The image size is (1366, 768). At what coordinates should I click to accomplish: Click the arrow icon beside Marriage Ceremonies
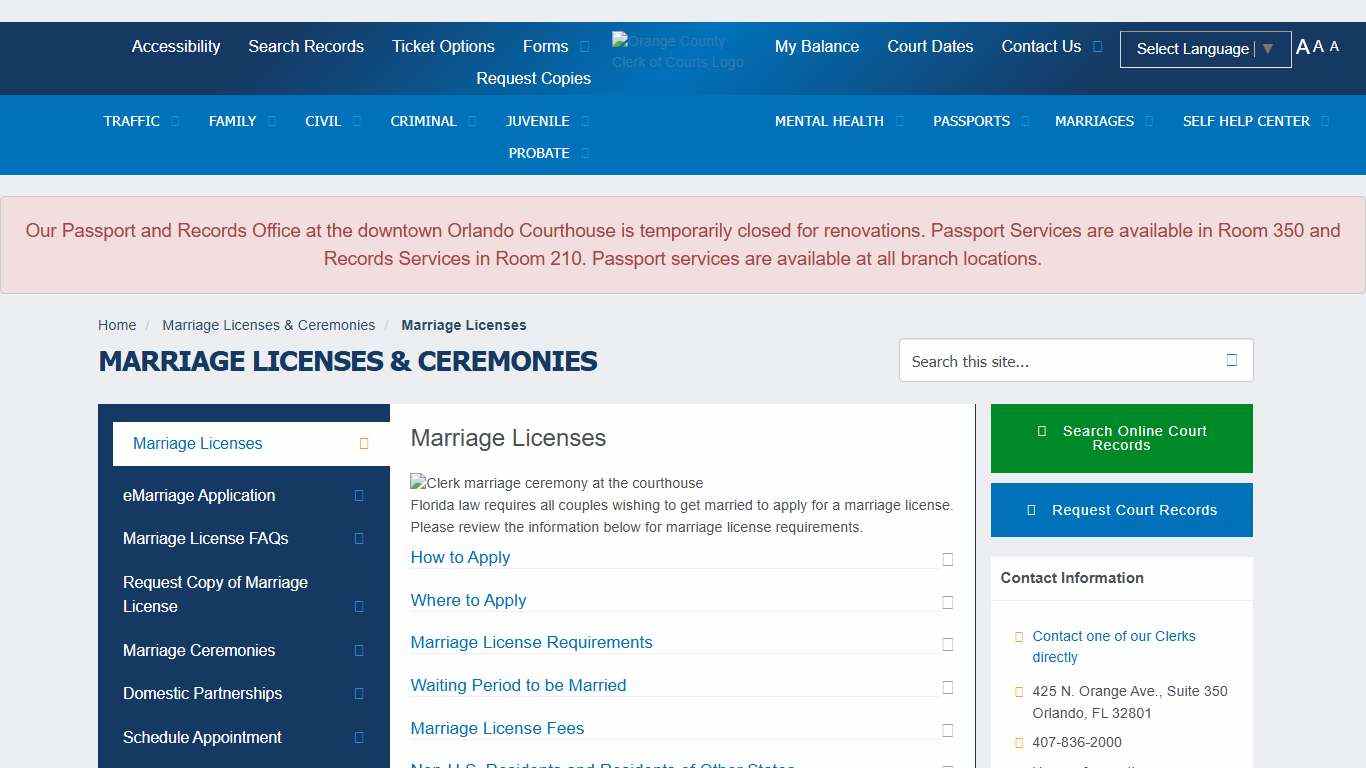coord(359,651)
